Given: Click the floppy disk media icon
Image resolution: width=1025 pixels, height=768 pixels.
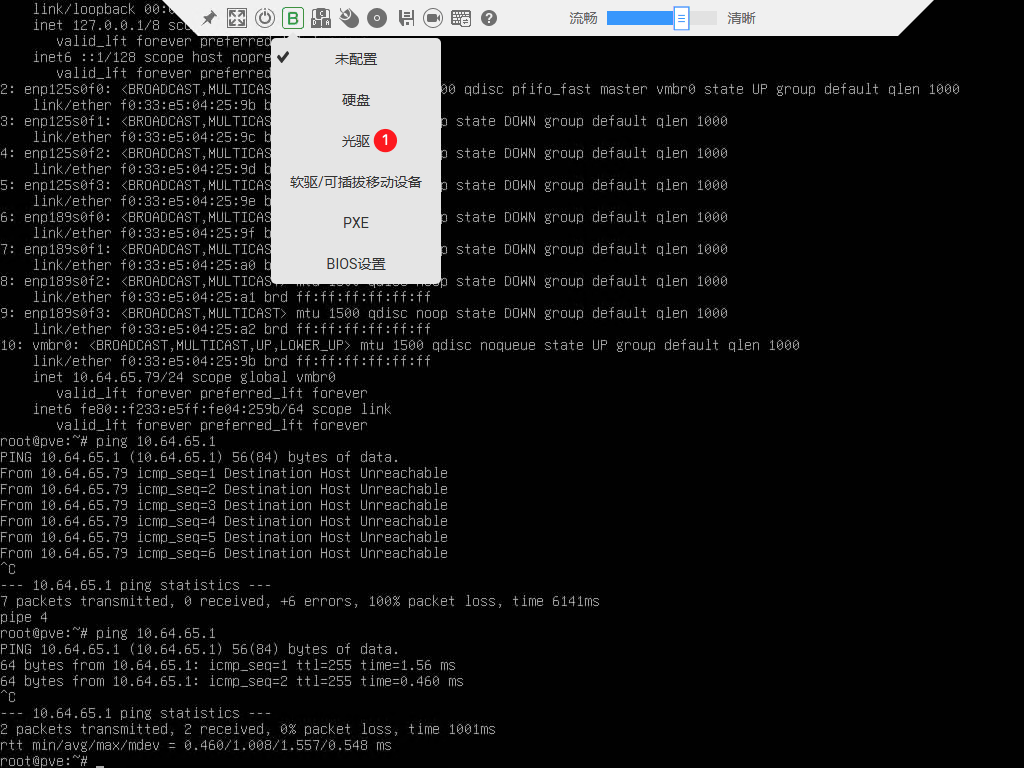Looking at the screenshot, I should [x=406, y=17].
